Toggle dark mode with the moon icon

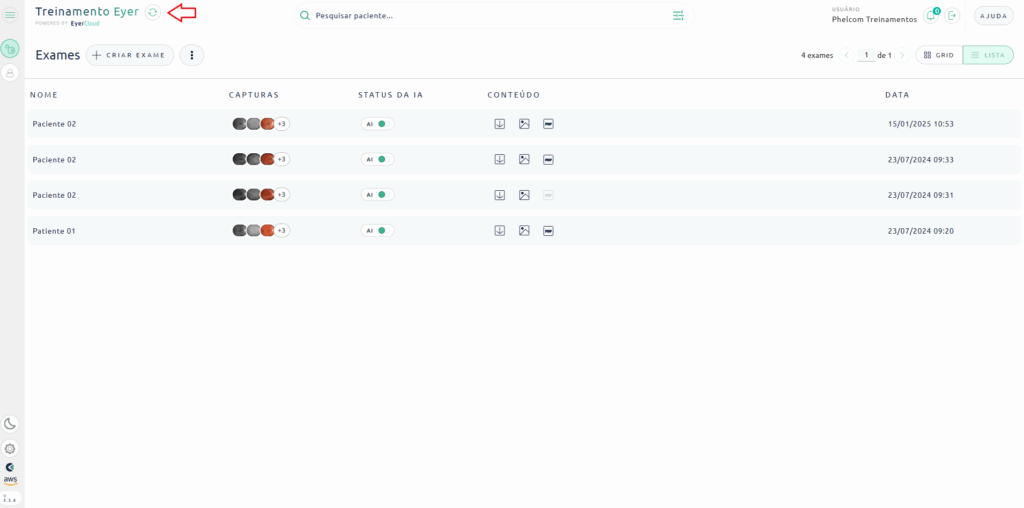click(x=10, y=424)
